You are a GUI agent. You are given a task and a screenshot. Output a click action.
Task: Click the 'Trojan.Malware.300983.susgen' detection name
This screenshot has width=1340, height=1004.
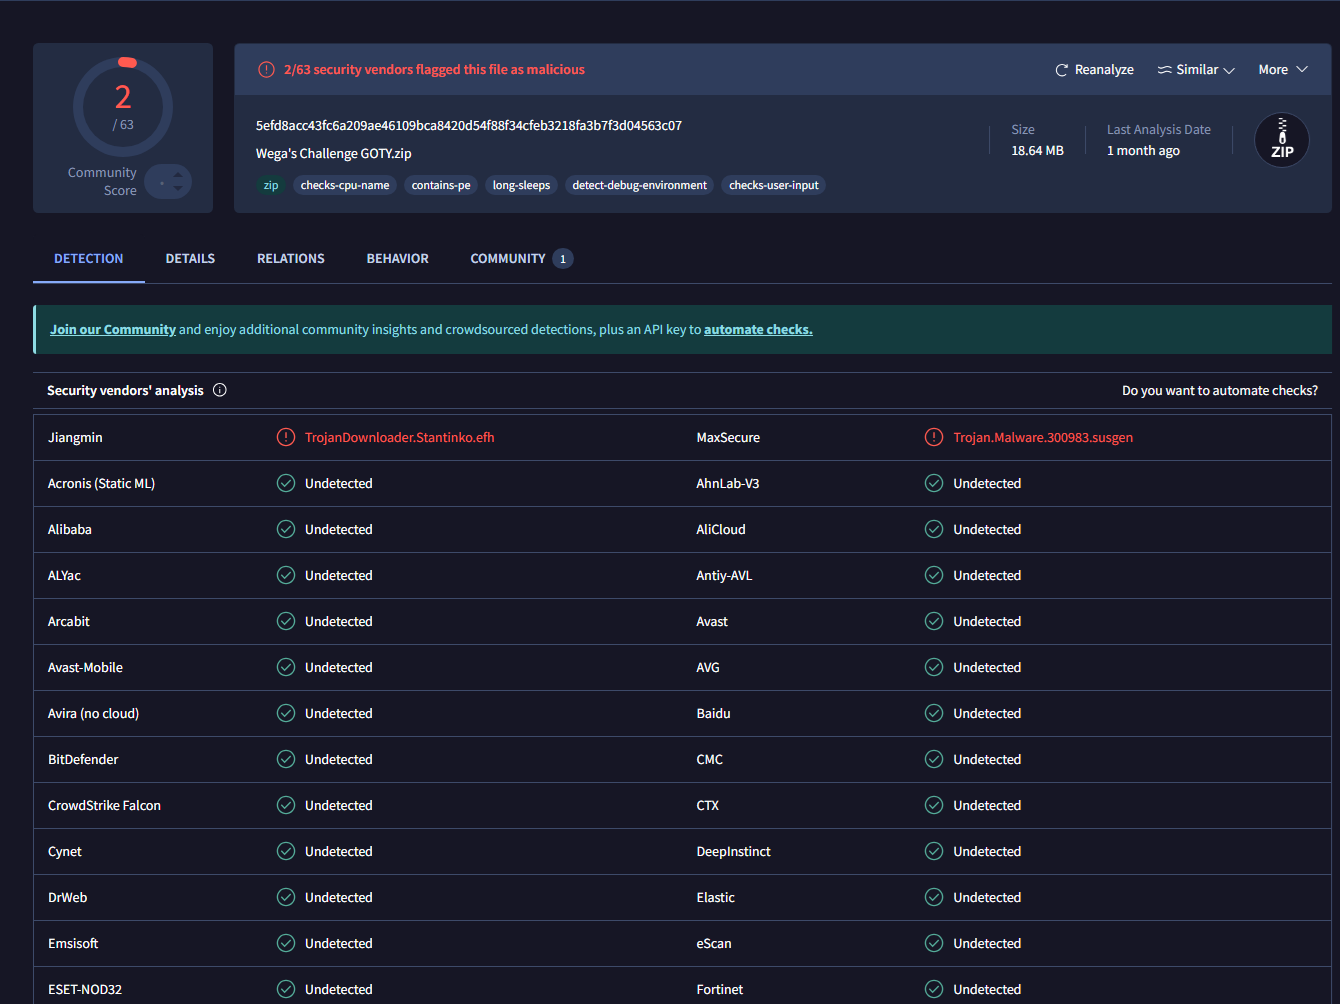(1043, 437)
